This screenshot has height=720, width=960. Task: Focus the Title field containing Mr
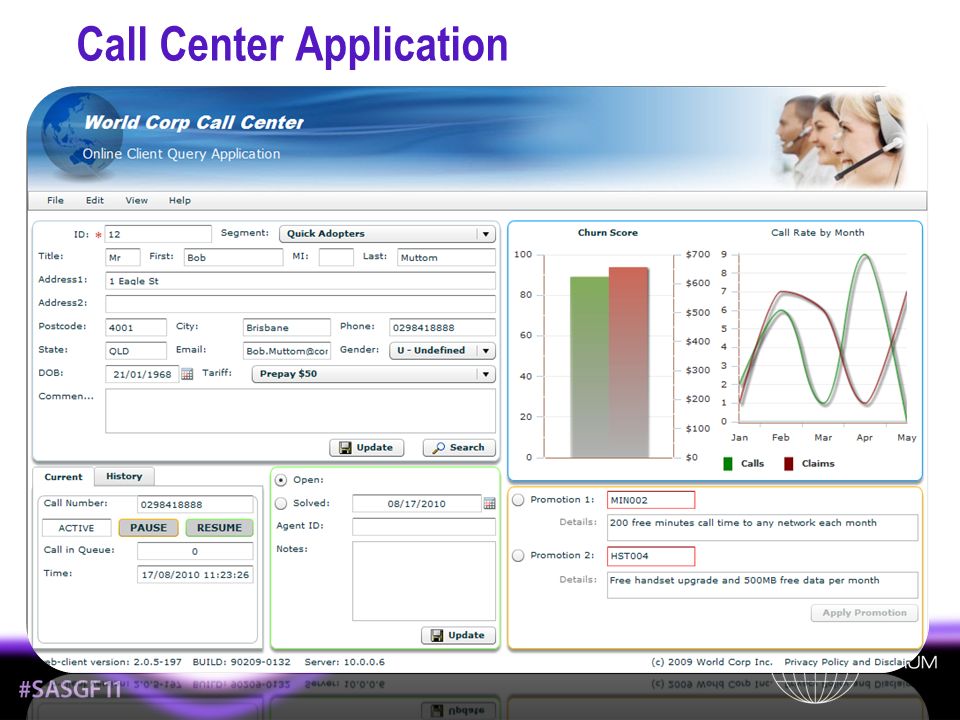pos(122,257)
